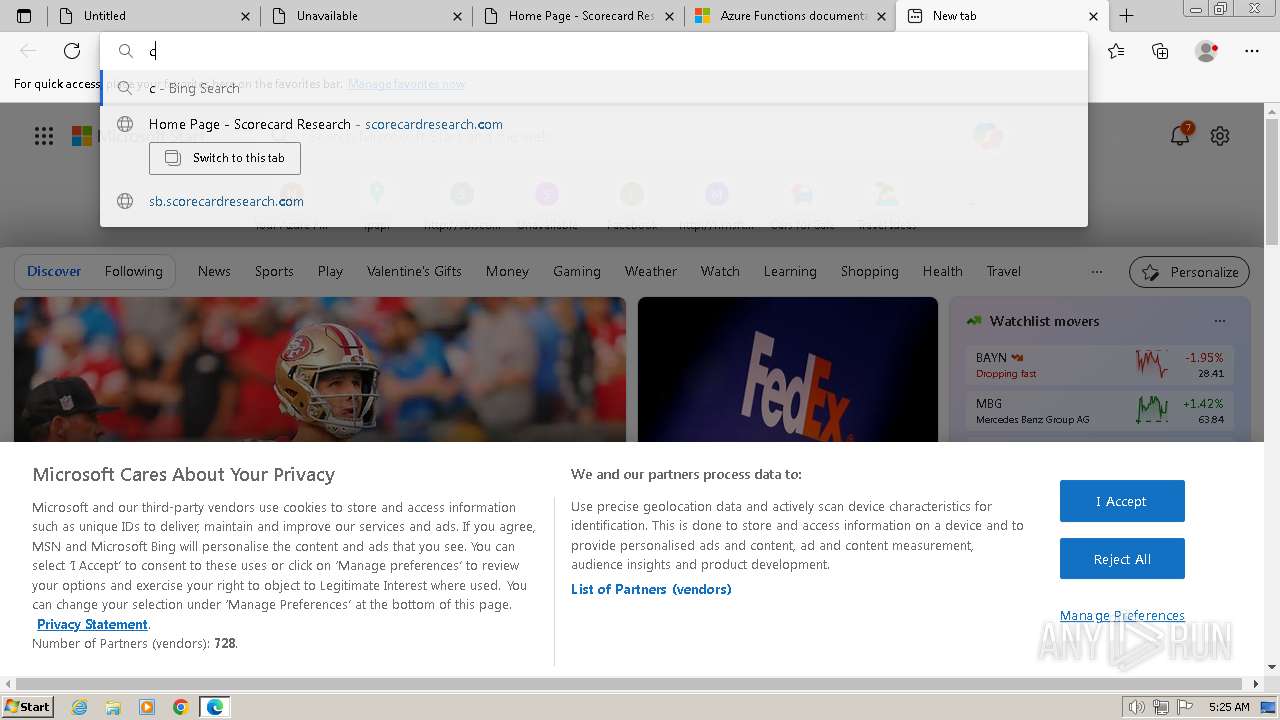Click Reject All on privacy banner
Viewport: 1280px width, 720px height.
pos(1122,559)
